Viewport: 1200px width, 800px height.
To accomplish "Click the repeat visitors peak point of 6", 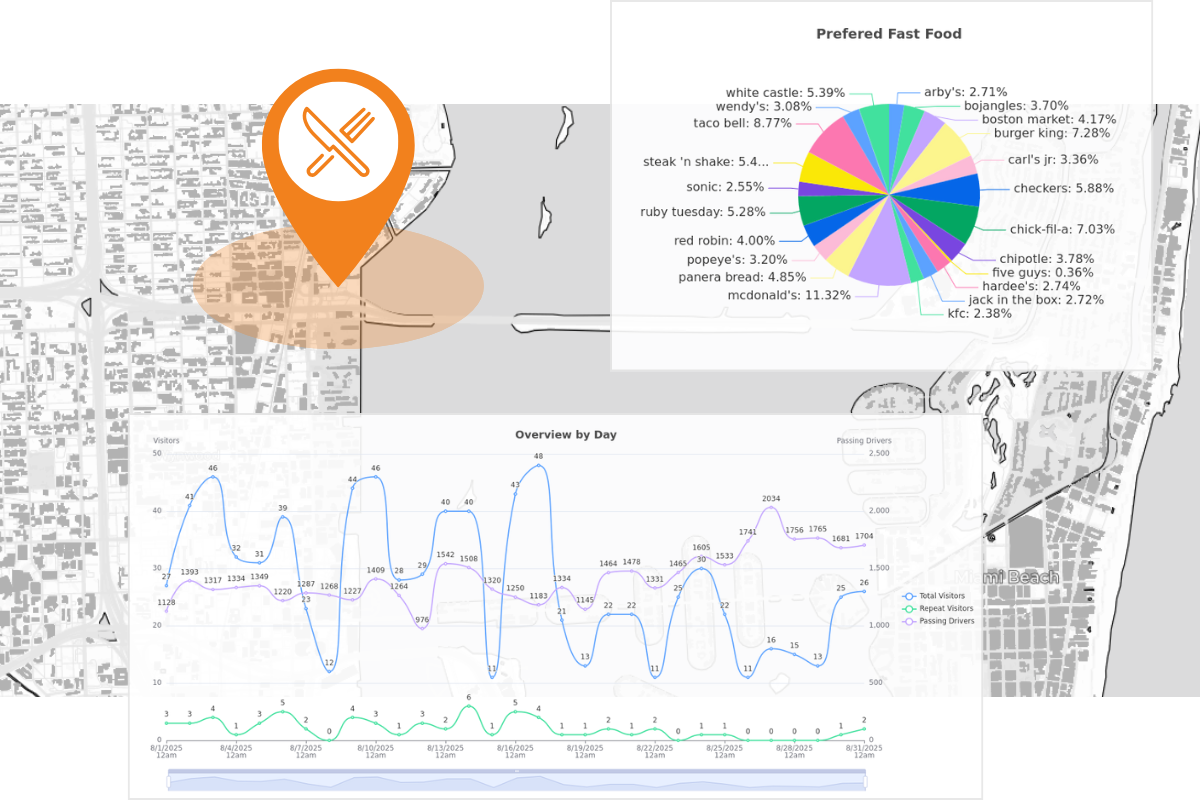I will point(468,707).
